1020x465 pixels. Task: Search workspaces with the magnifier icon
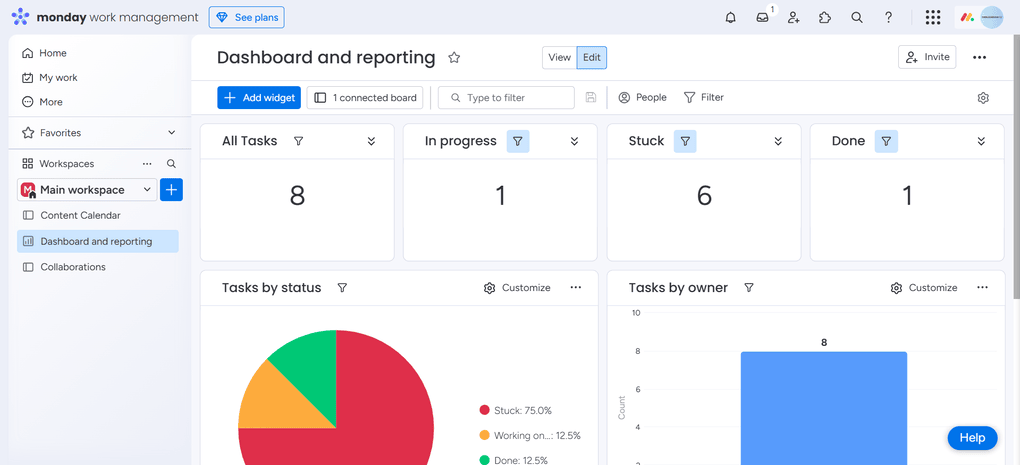[x=171, y=164]
